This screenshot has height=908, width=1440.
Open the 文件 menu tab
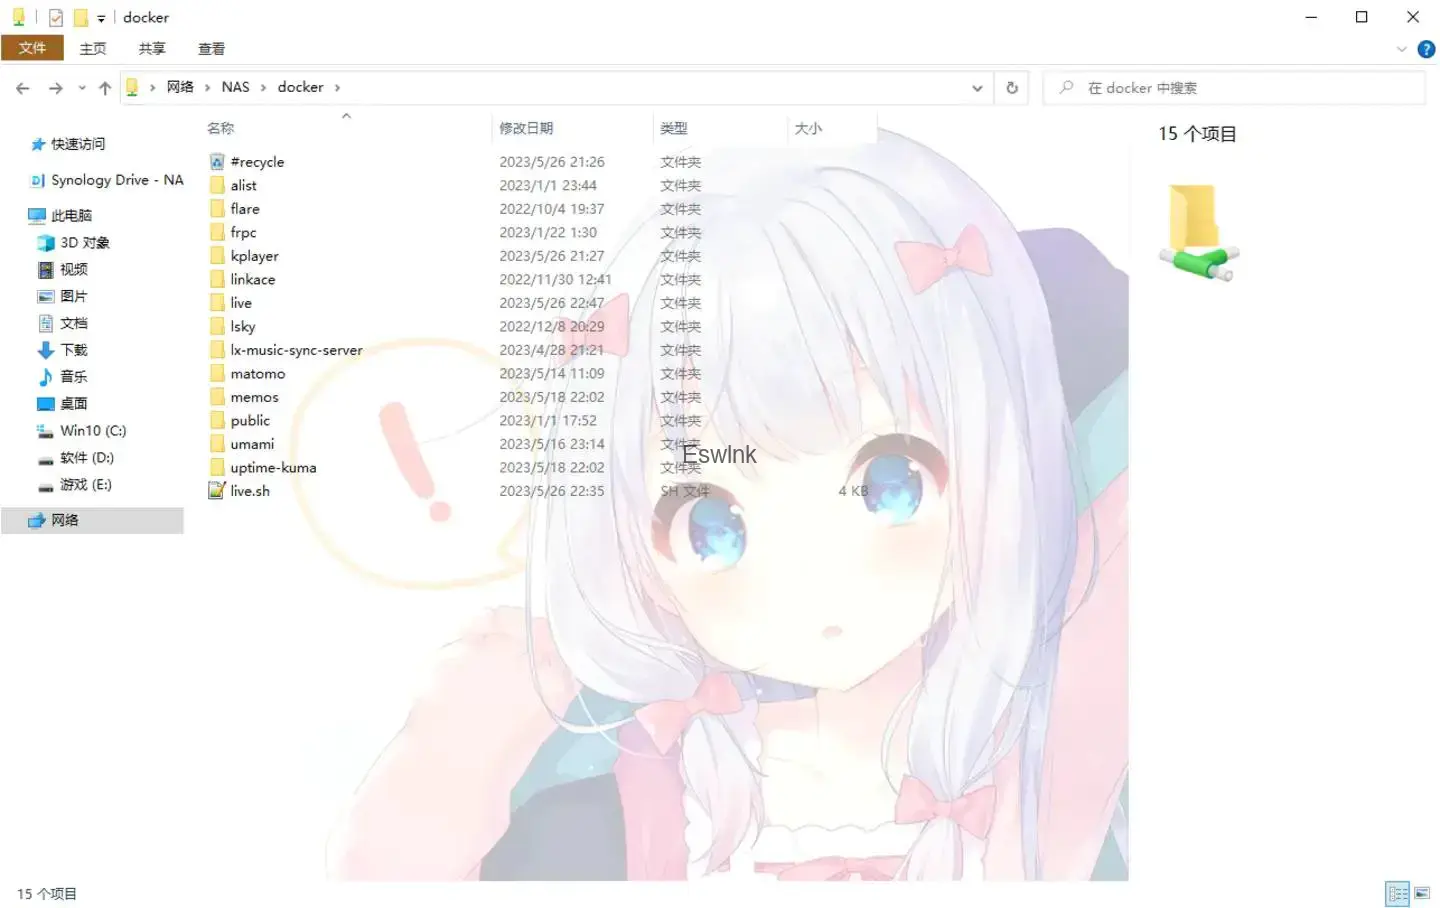[32, 48]
